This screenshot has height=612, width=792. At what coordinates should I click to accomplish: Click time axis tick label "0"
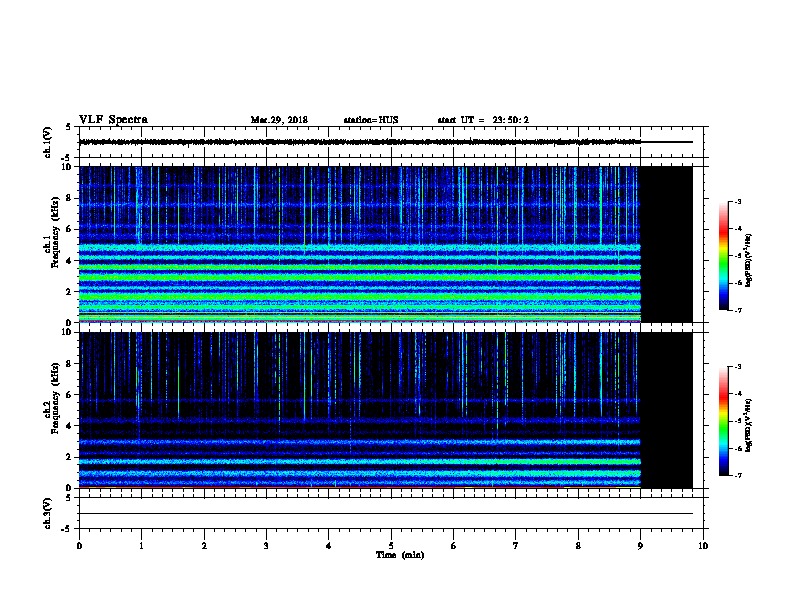point(79,546)
